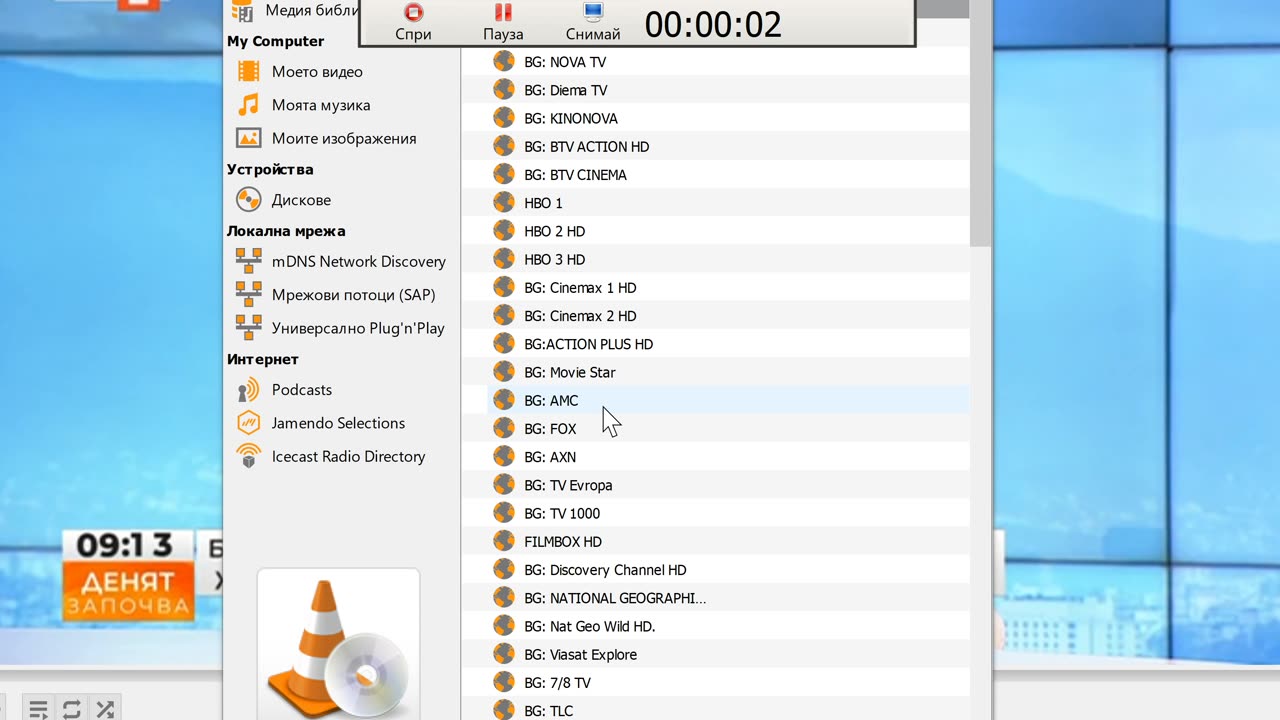Click the playlist vertical scrollbar thumb
The width and height of the screenshot is (1280, 720).
tap(980, 133)
